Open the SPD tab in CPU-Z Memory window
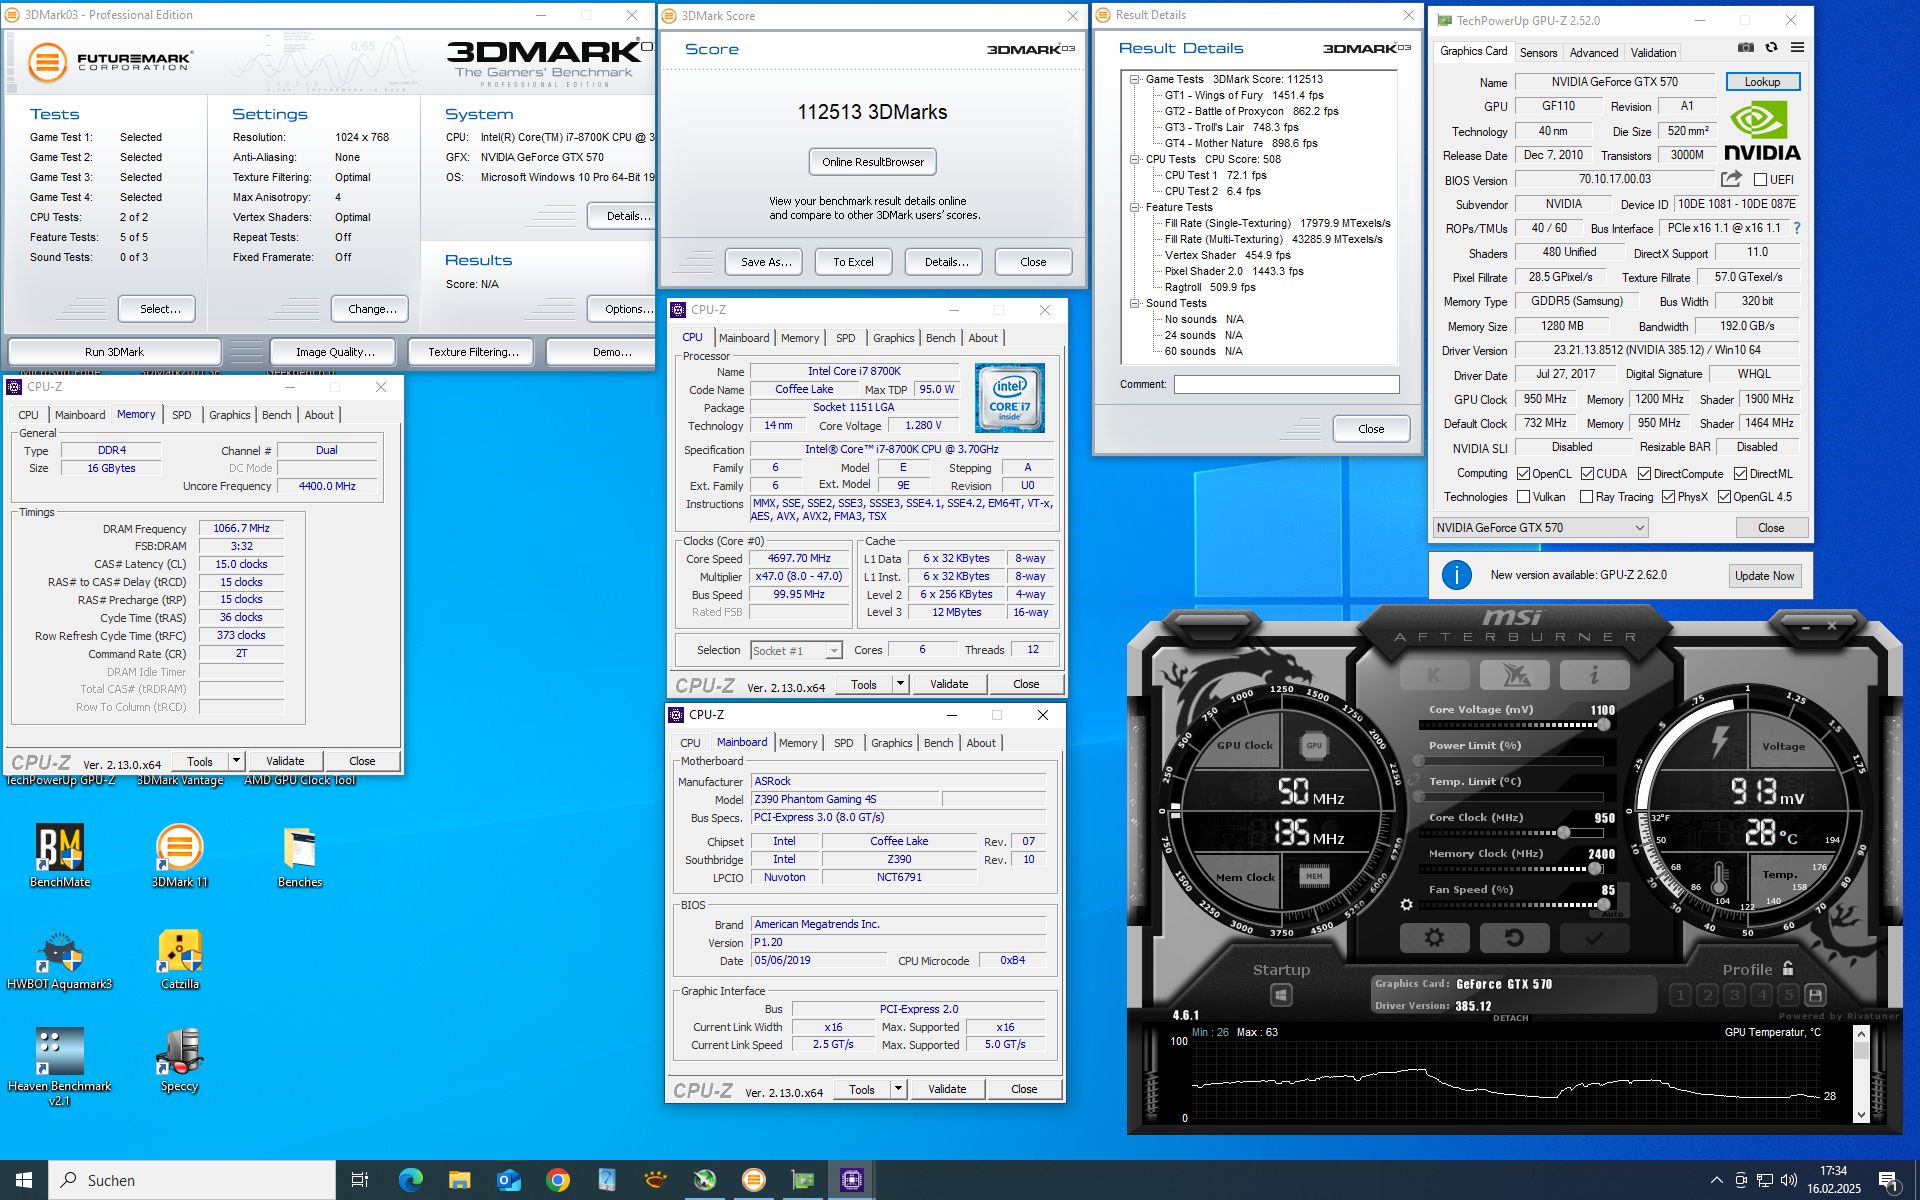 pyautogui.click(x=181, y=415)
